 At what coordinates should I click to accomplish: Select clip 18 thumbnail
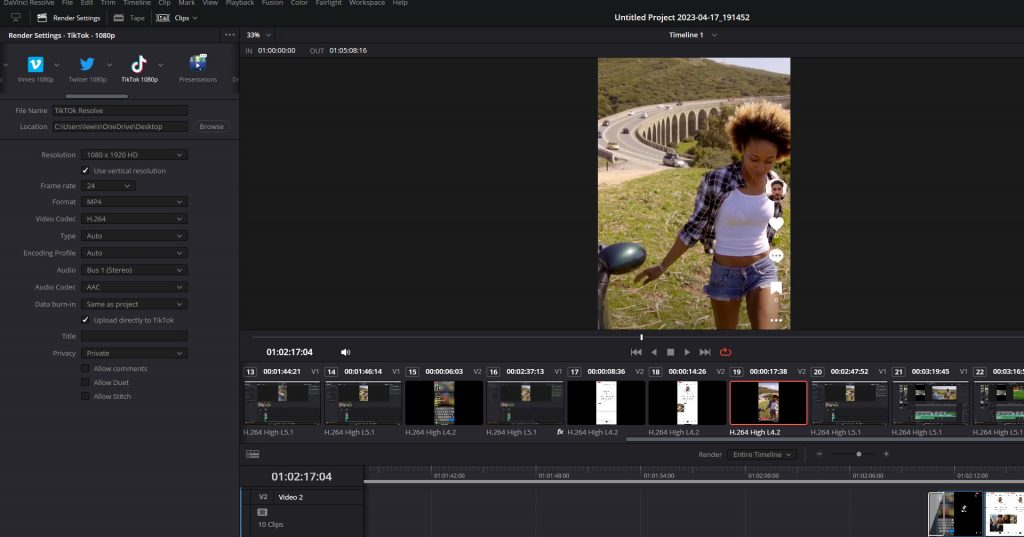point(686,403)
